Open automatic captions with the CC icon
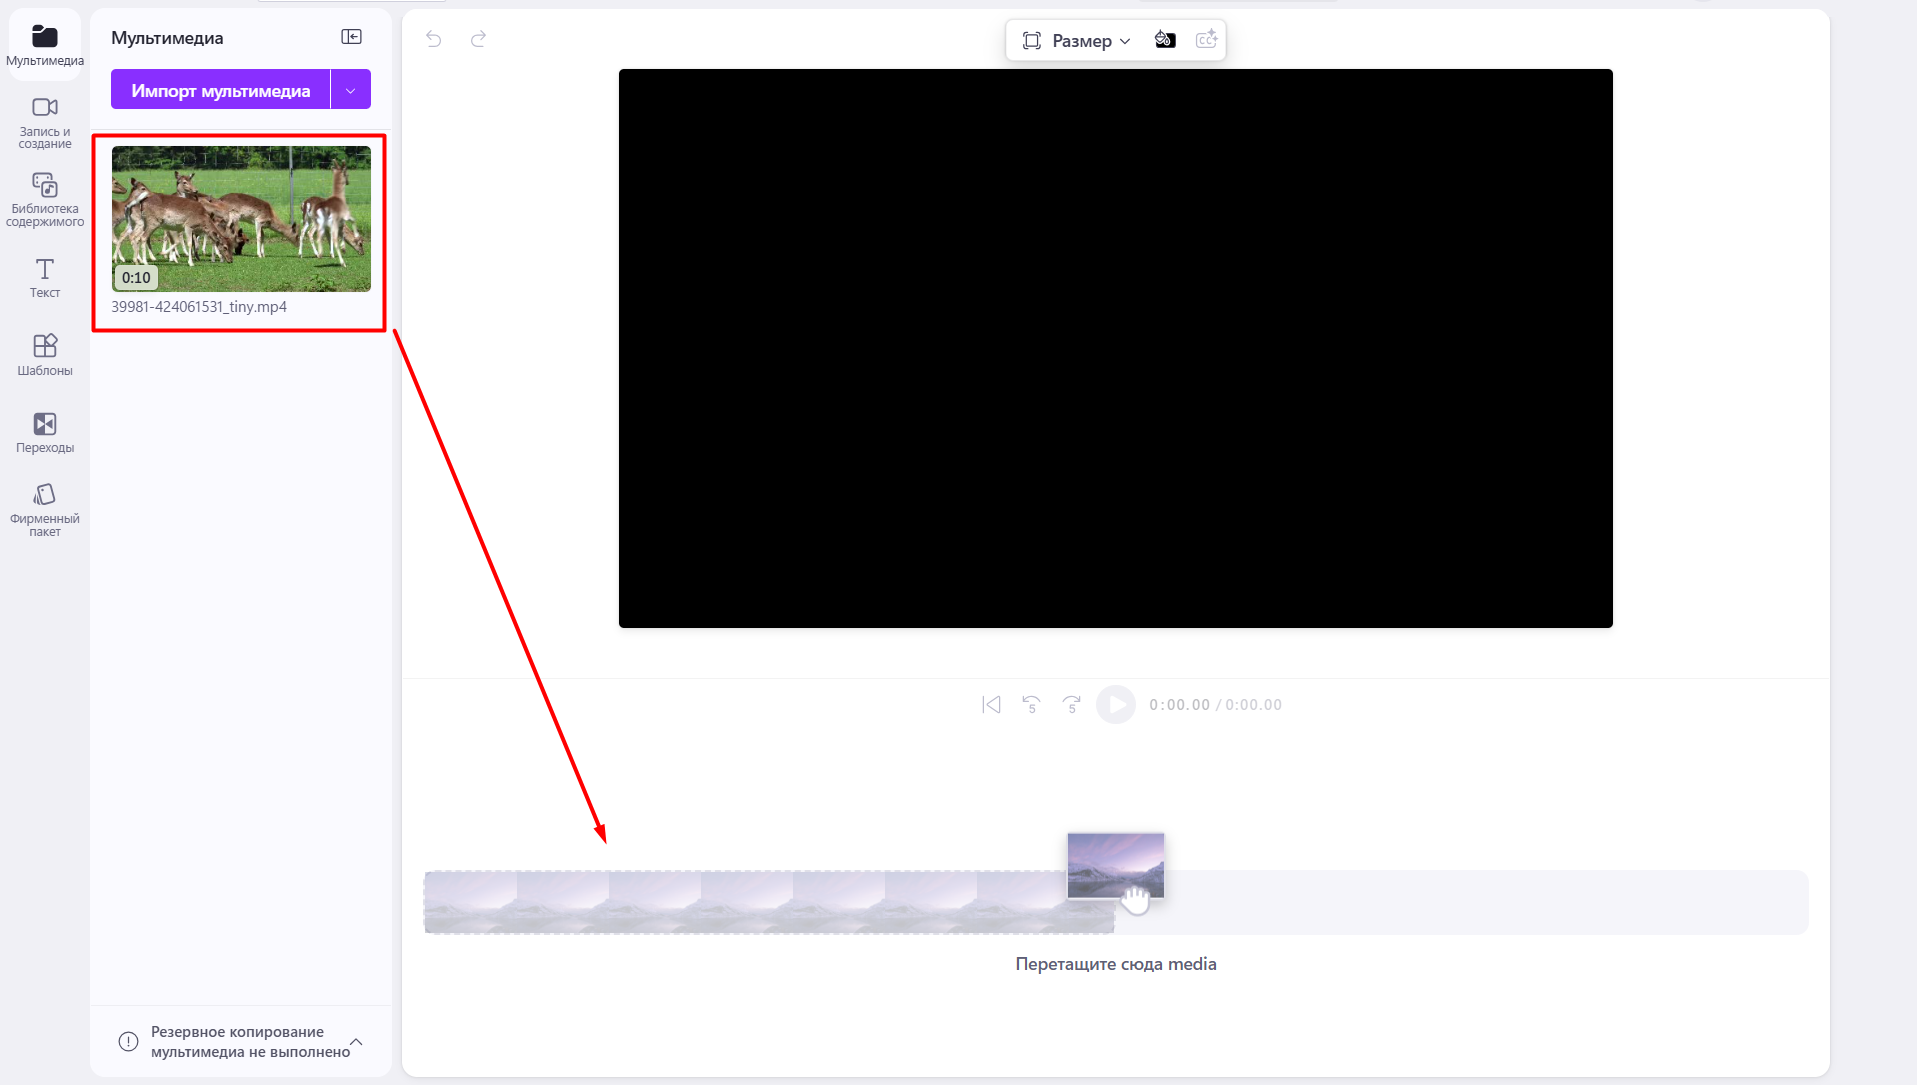The width and height of the screenshot is (1917, 1085). point(1206,40)
